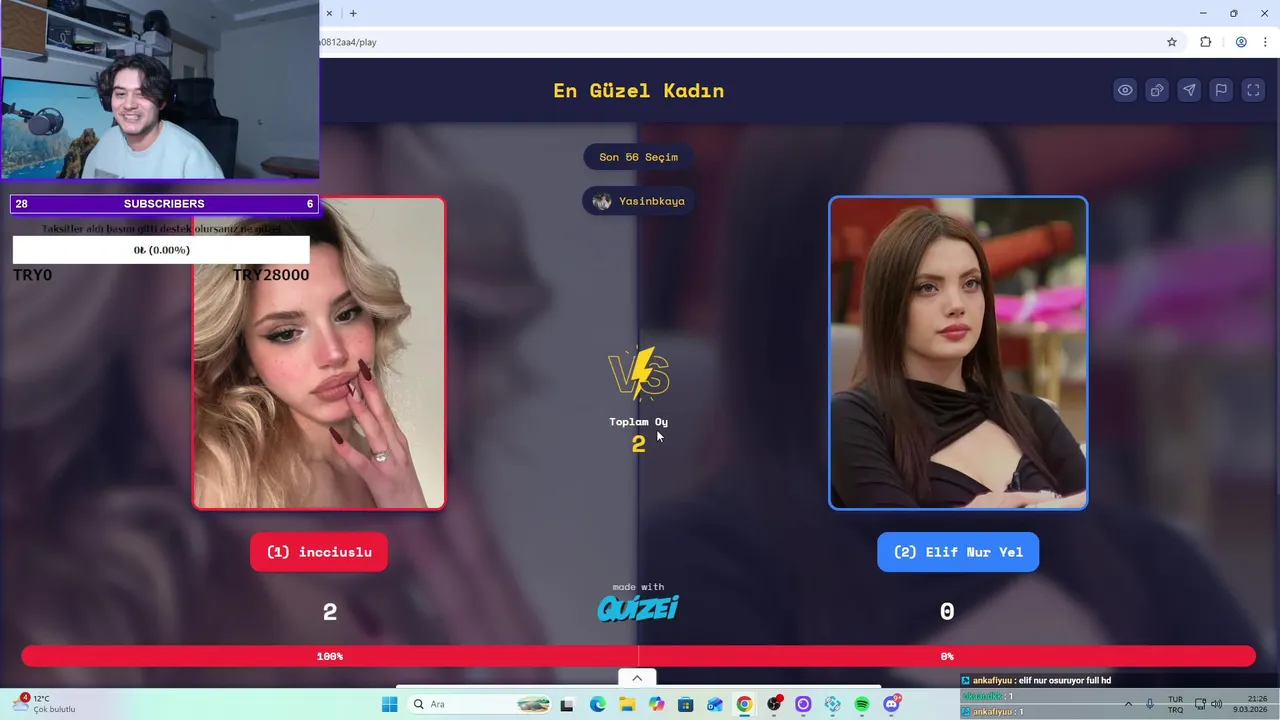
Task: Expand the system tray hidden icons chevron
Action: click(x=1130, y=704)
